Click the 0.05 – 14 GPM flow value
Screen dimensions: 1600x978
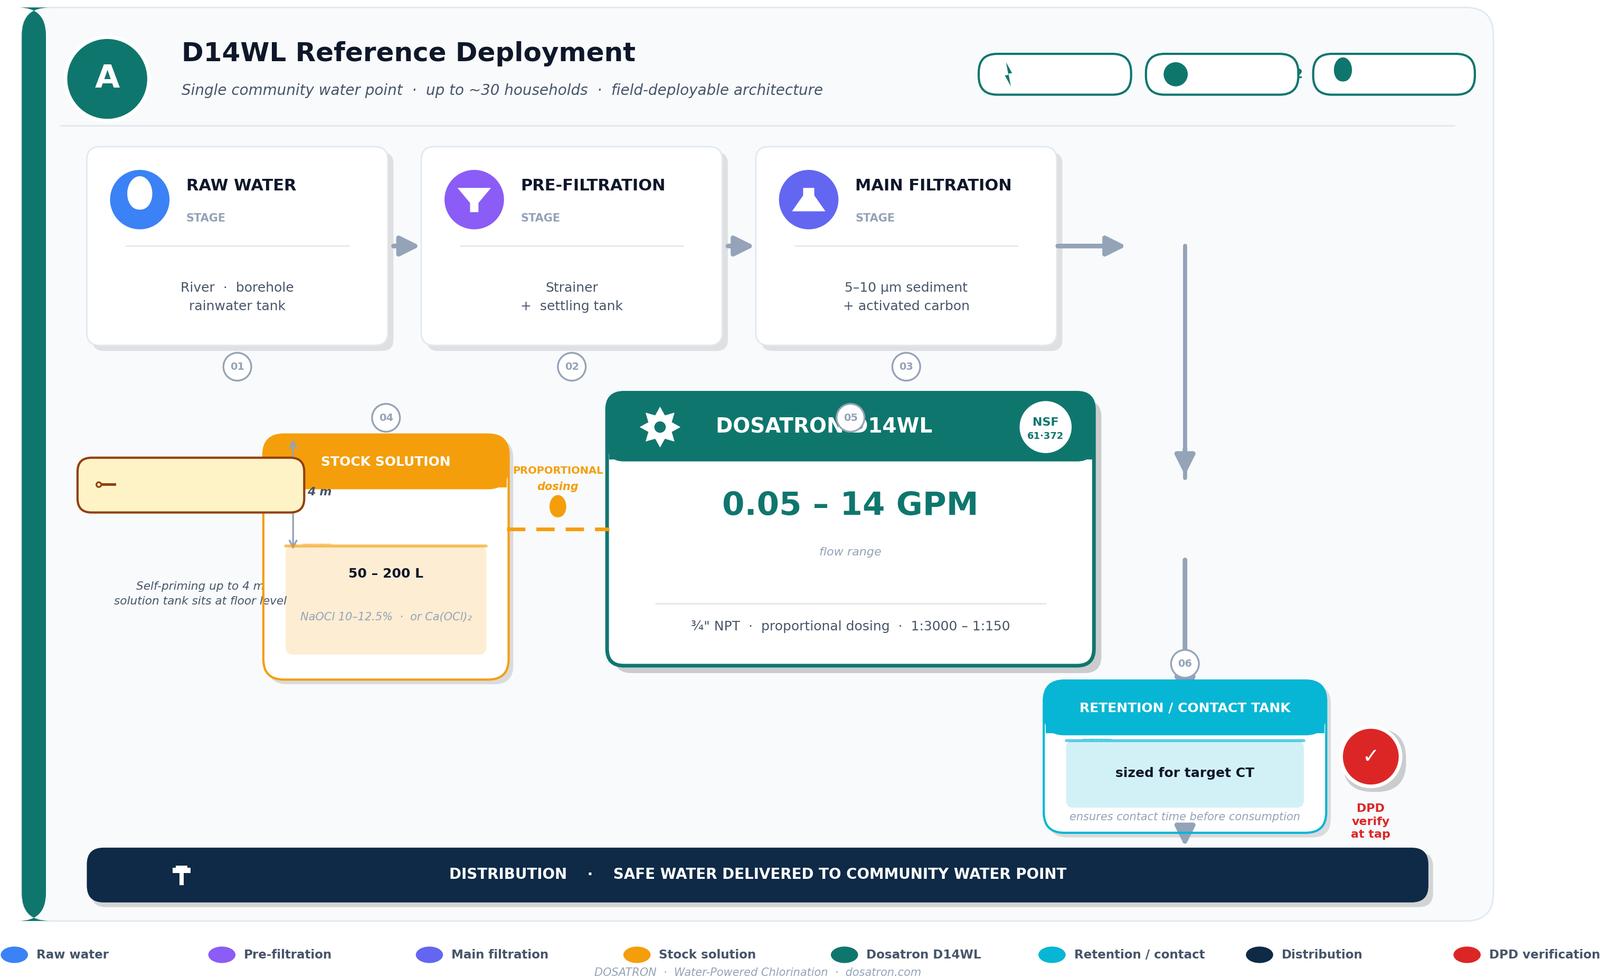click(x=850, y=504)
